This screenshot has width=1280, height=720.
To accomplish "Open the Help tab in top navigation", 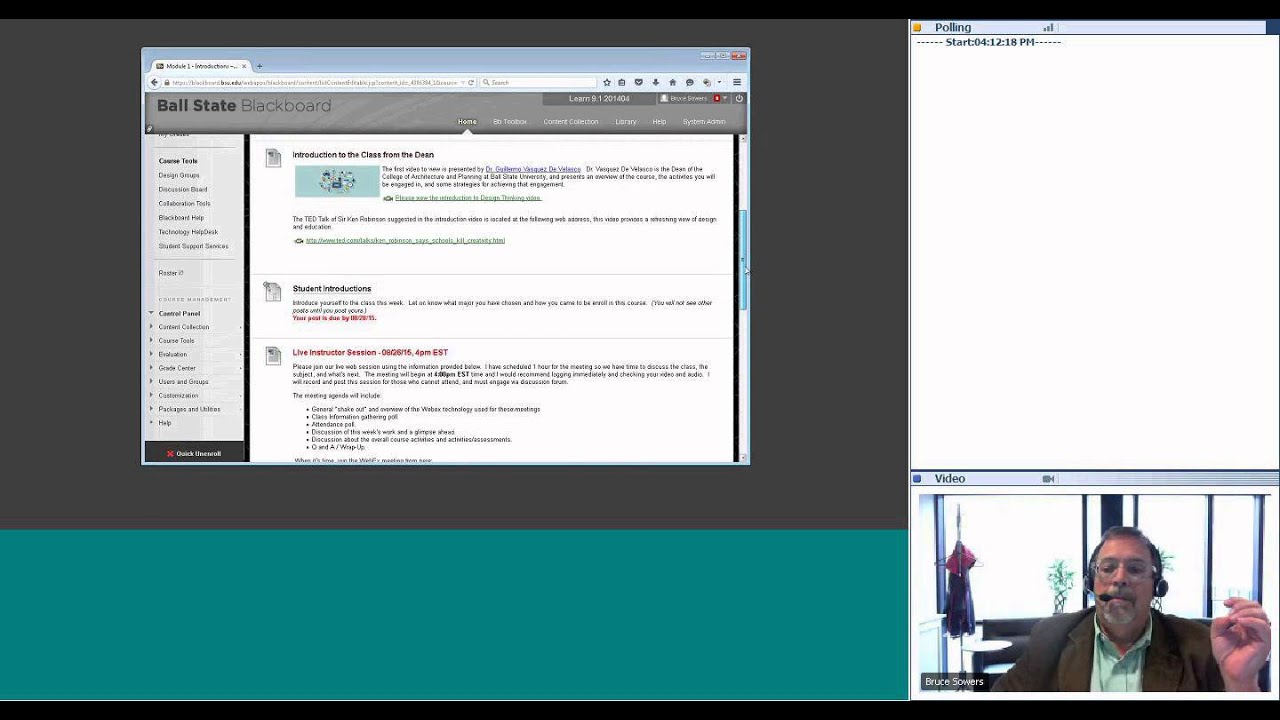I will 659,121.
